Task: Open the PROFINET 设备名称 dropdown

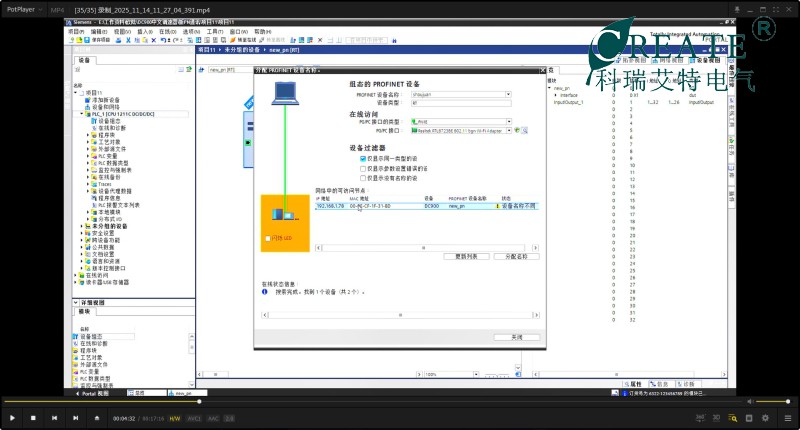Action: point(508,94)
